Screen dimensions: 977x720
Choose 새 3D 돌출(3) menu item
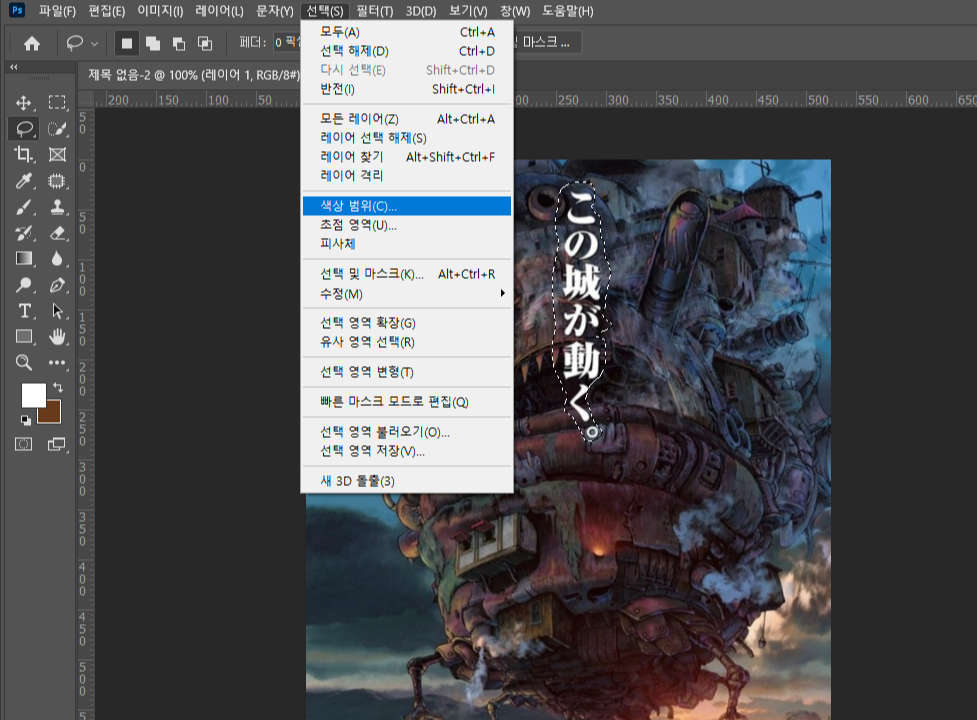tap(407, 481)
